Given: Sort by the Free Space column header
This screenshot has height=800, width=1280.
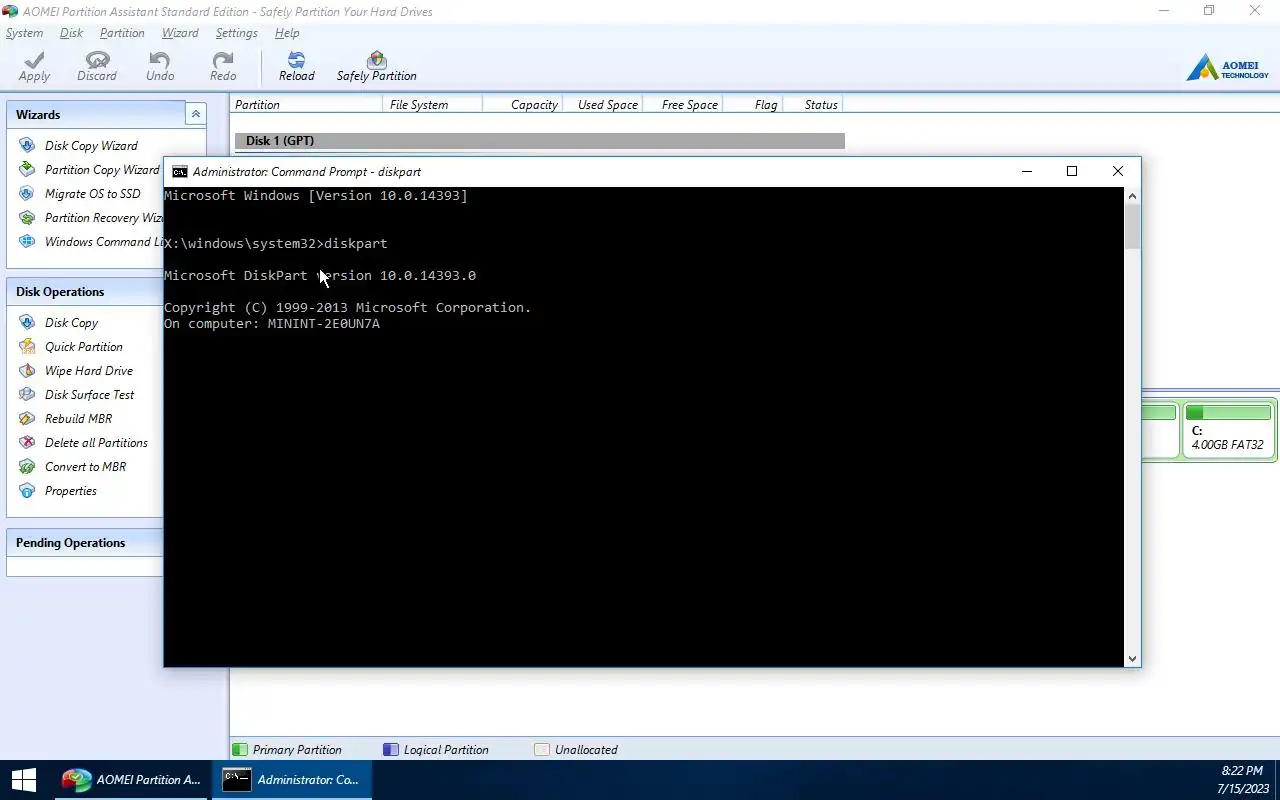Looking at the screenshot, I should pyautogui.click(x=682, y=105).
